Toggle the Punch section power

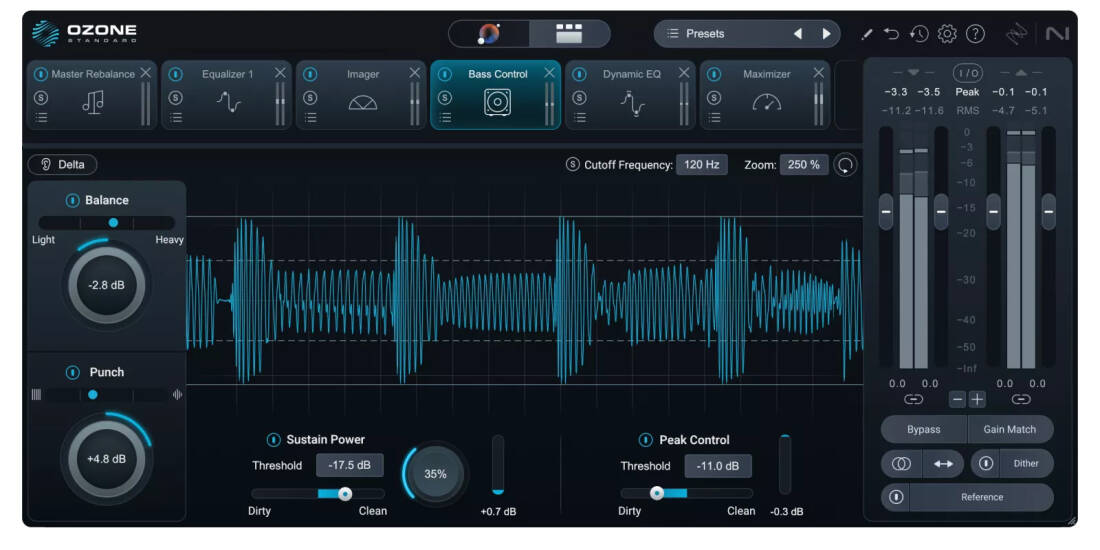72,373
